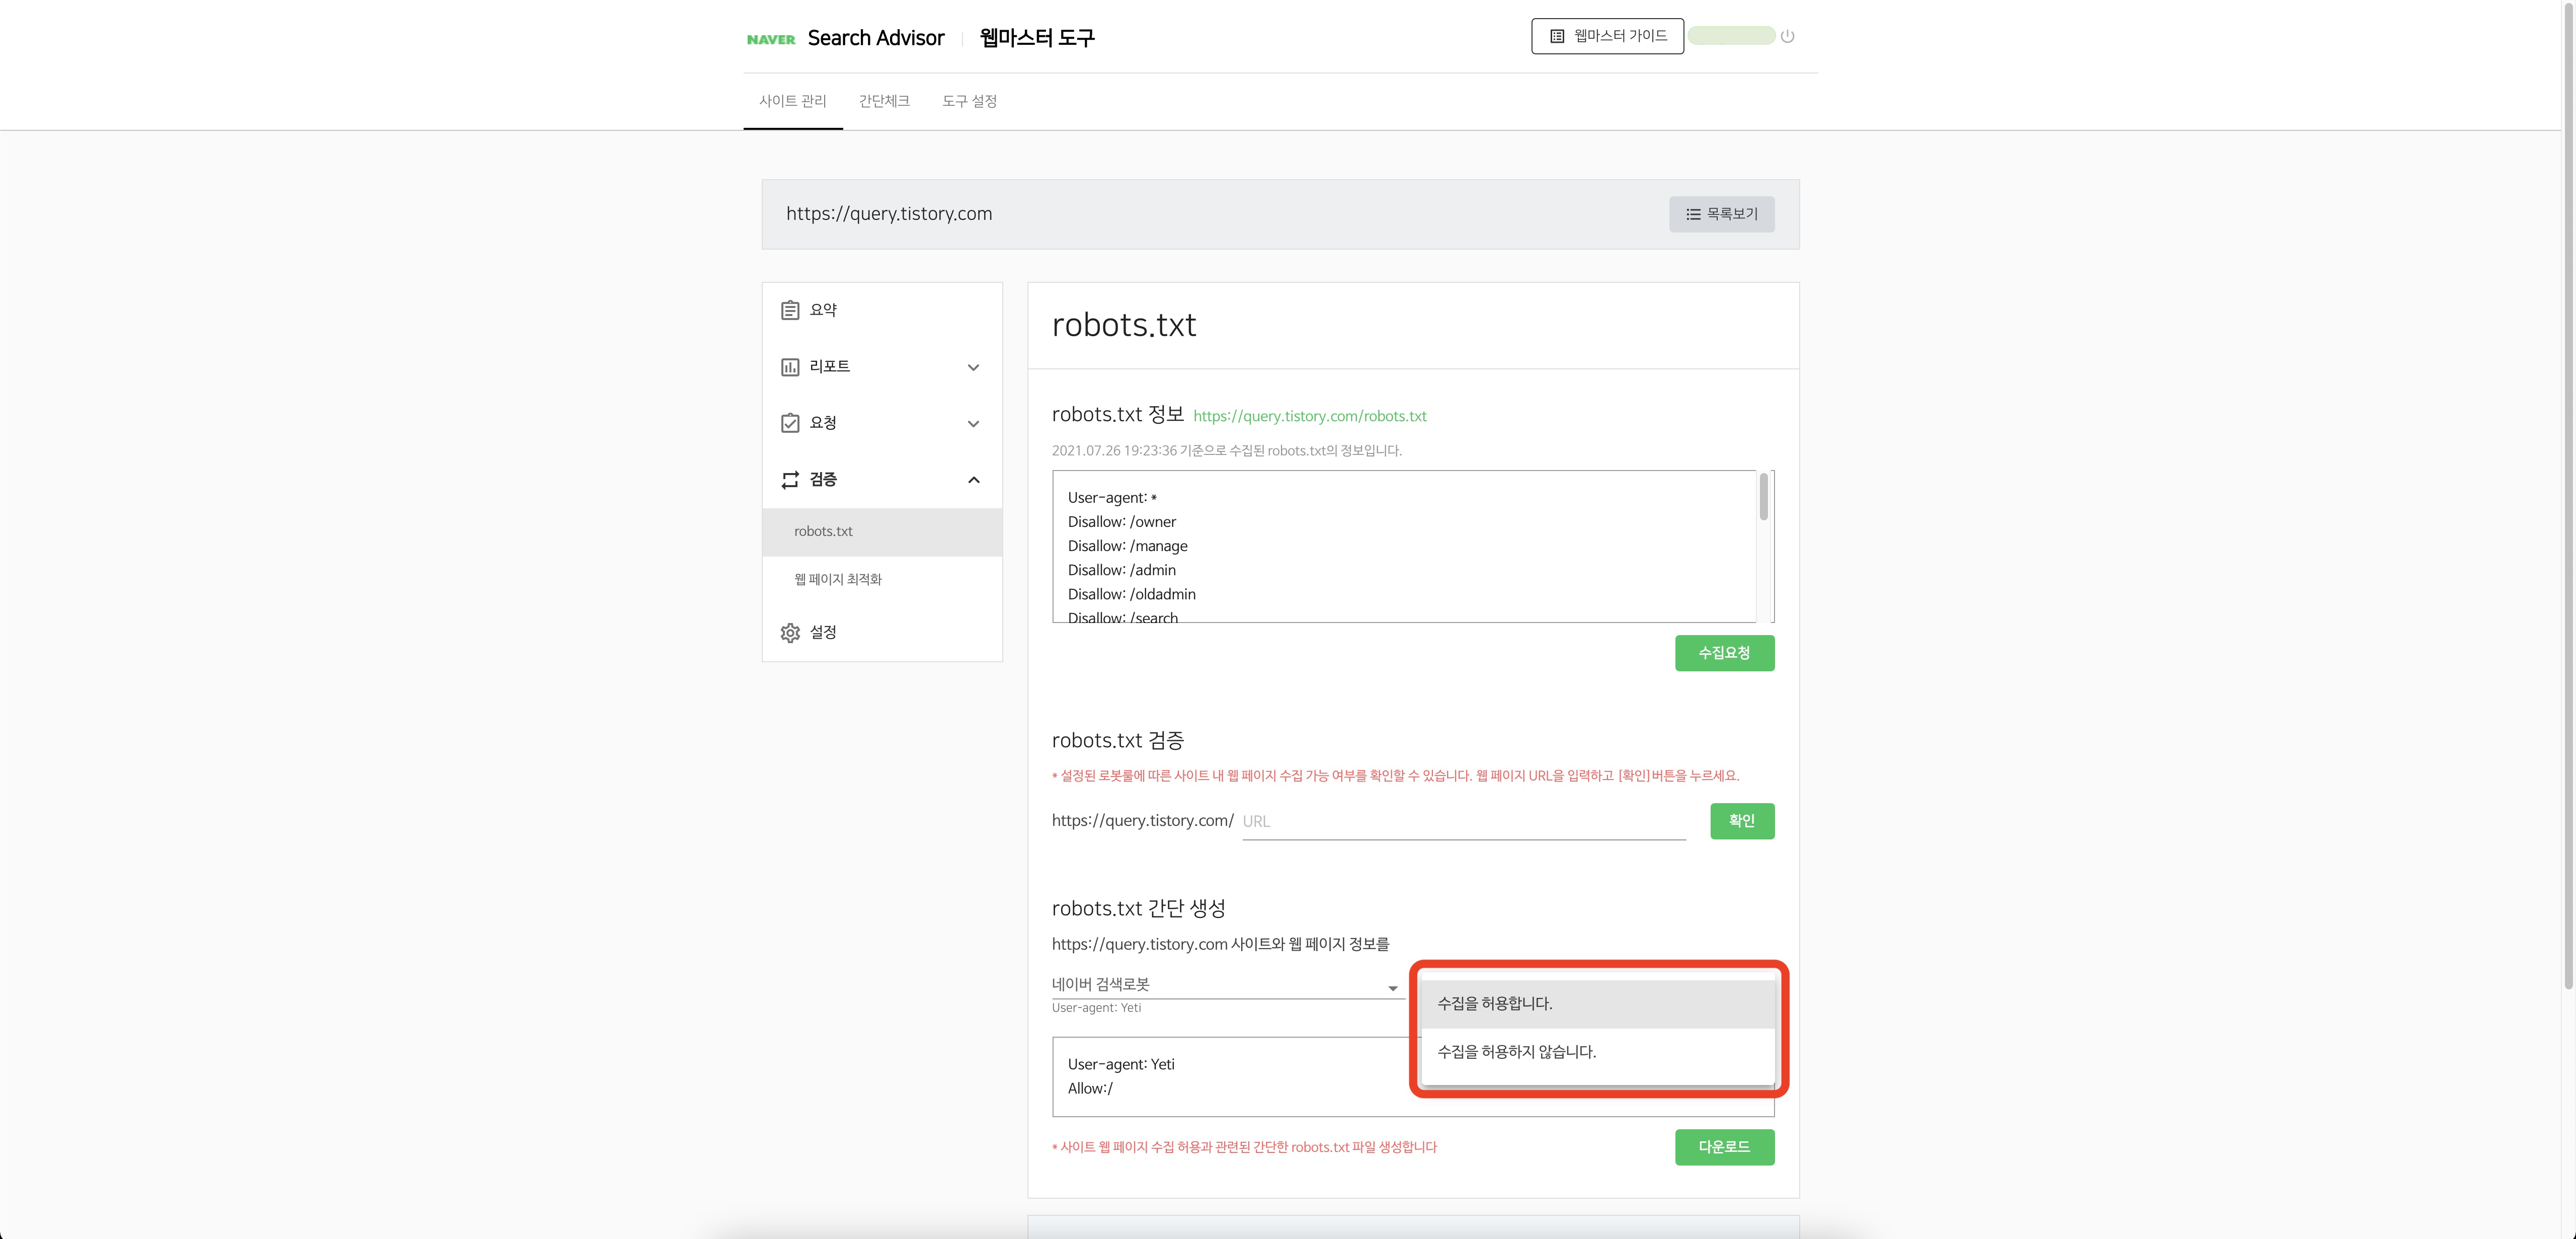2576x1239 pixels.
Task: Click the Search Advisor title link
Action: point(875,38)
